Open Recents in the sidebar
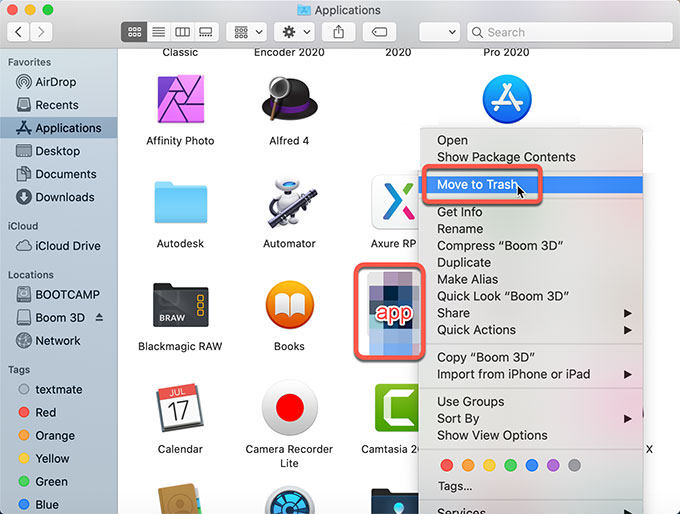 (x=57, y=105)
